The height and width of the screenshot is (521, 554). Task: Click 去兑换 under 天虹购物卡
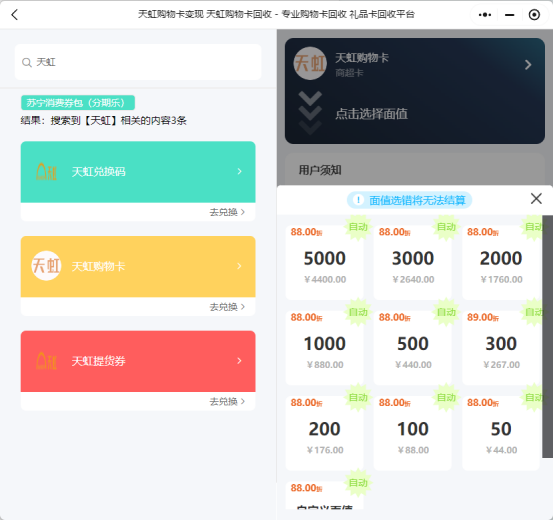coord(227,307)
